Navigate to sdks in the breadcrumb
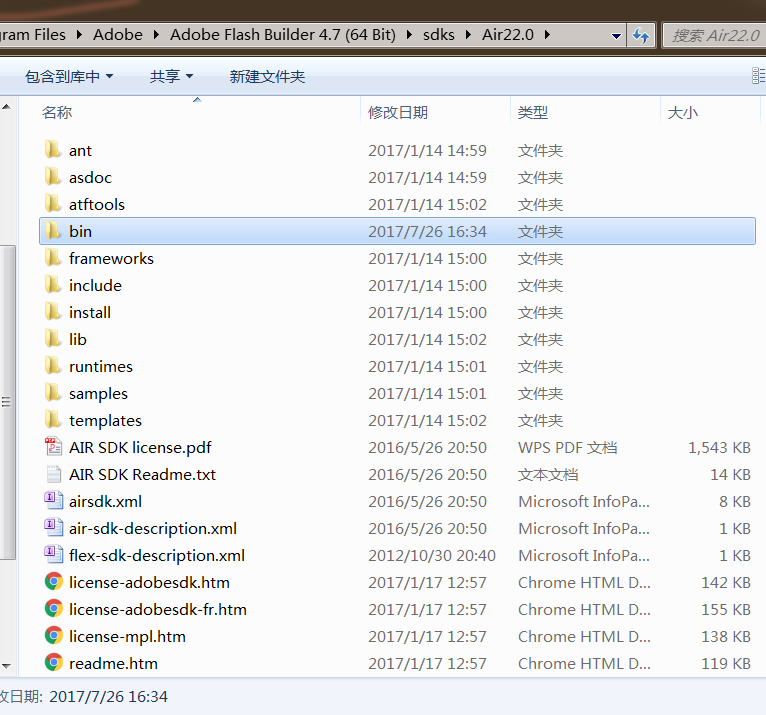The width and height of the screenshot is (766, 715). pyautogui.click(x=439, y=35)
